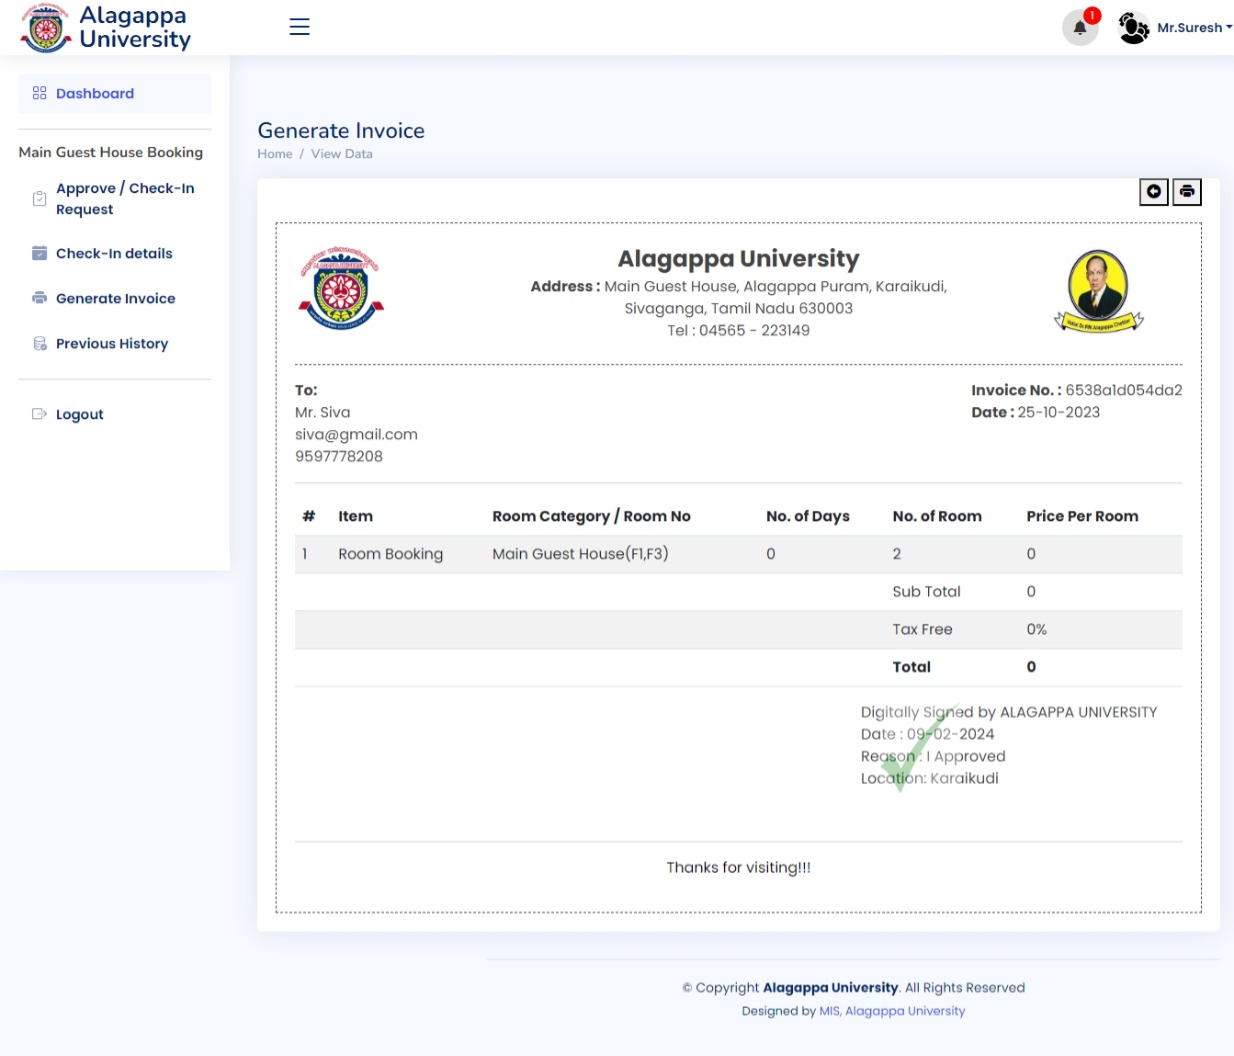The width and height of the screenshot is (1234, 1056).
Task: Click the Sub Total label
Action: point(927,592)
